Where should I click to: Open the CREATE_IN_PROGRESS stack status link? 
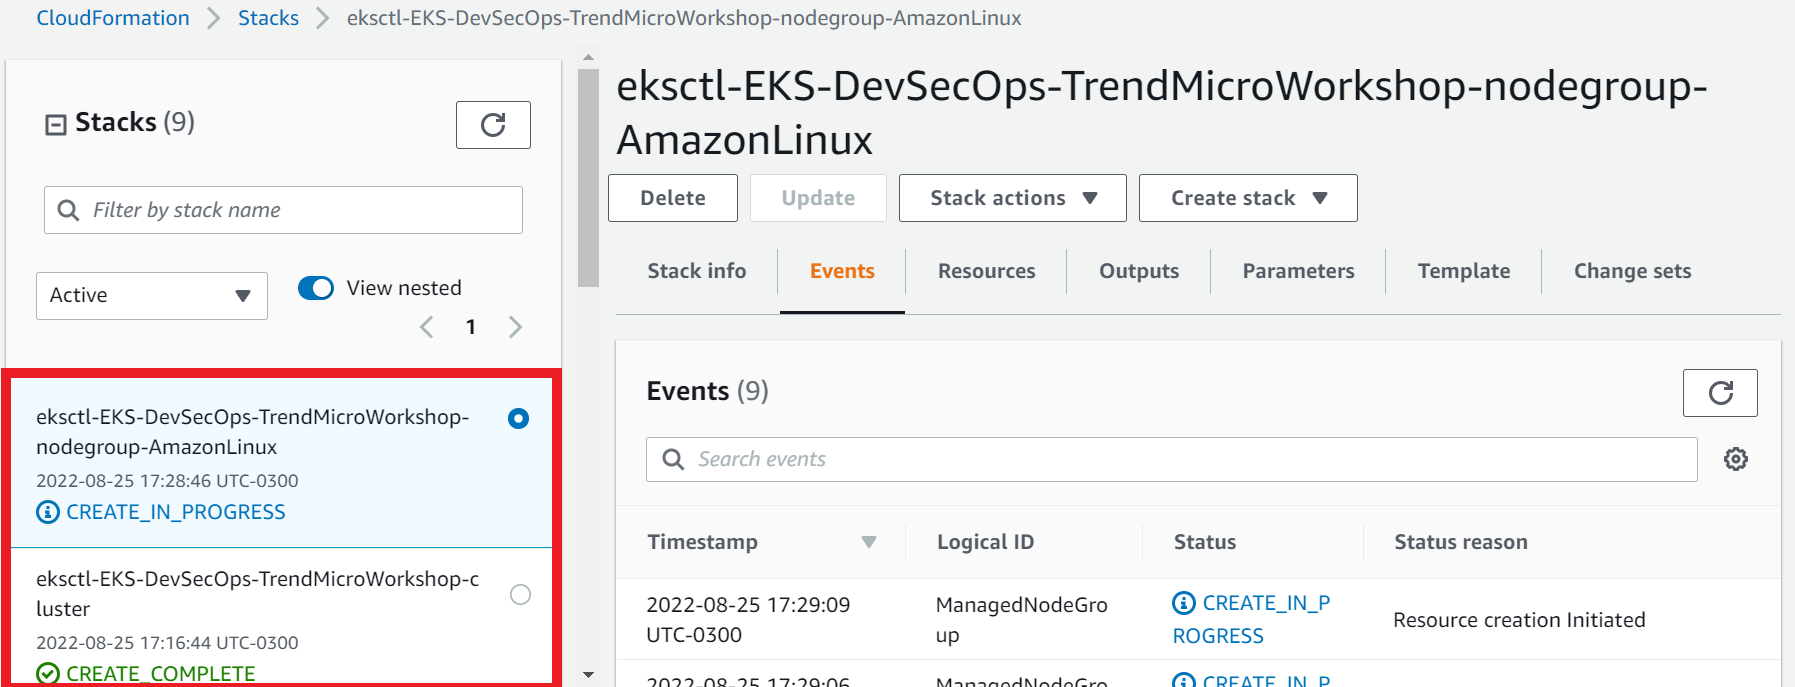(x=176, y=512)
